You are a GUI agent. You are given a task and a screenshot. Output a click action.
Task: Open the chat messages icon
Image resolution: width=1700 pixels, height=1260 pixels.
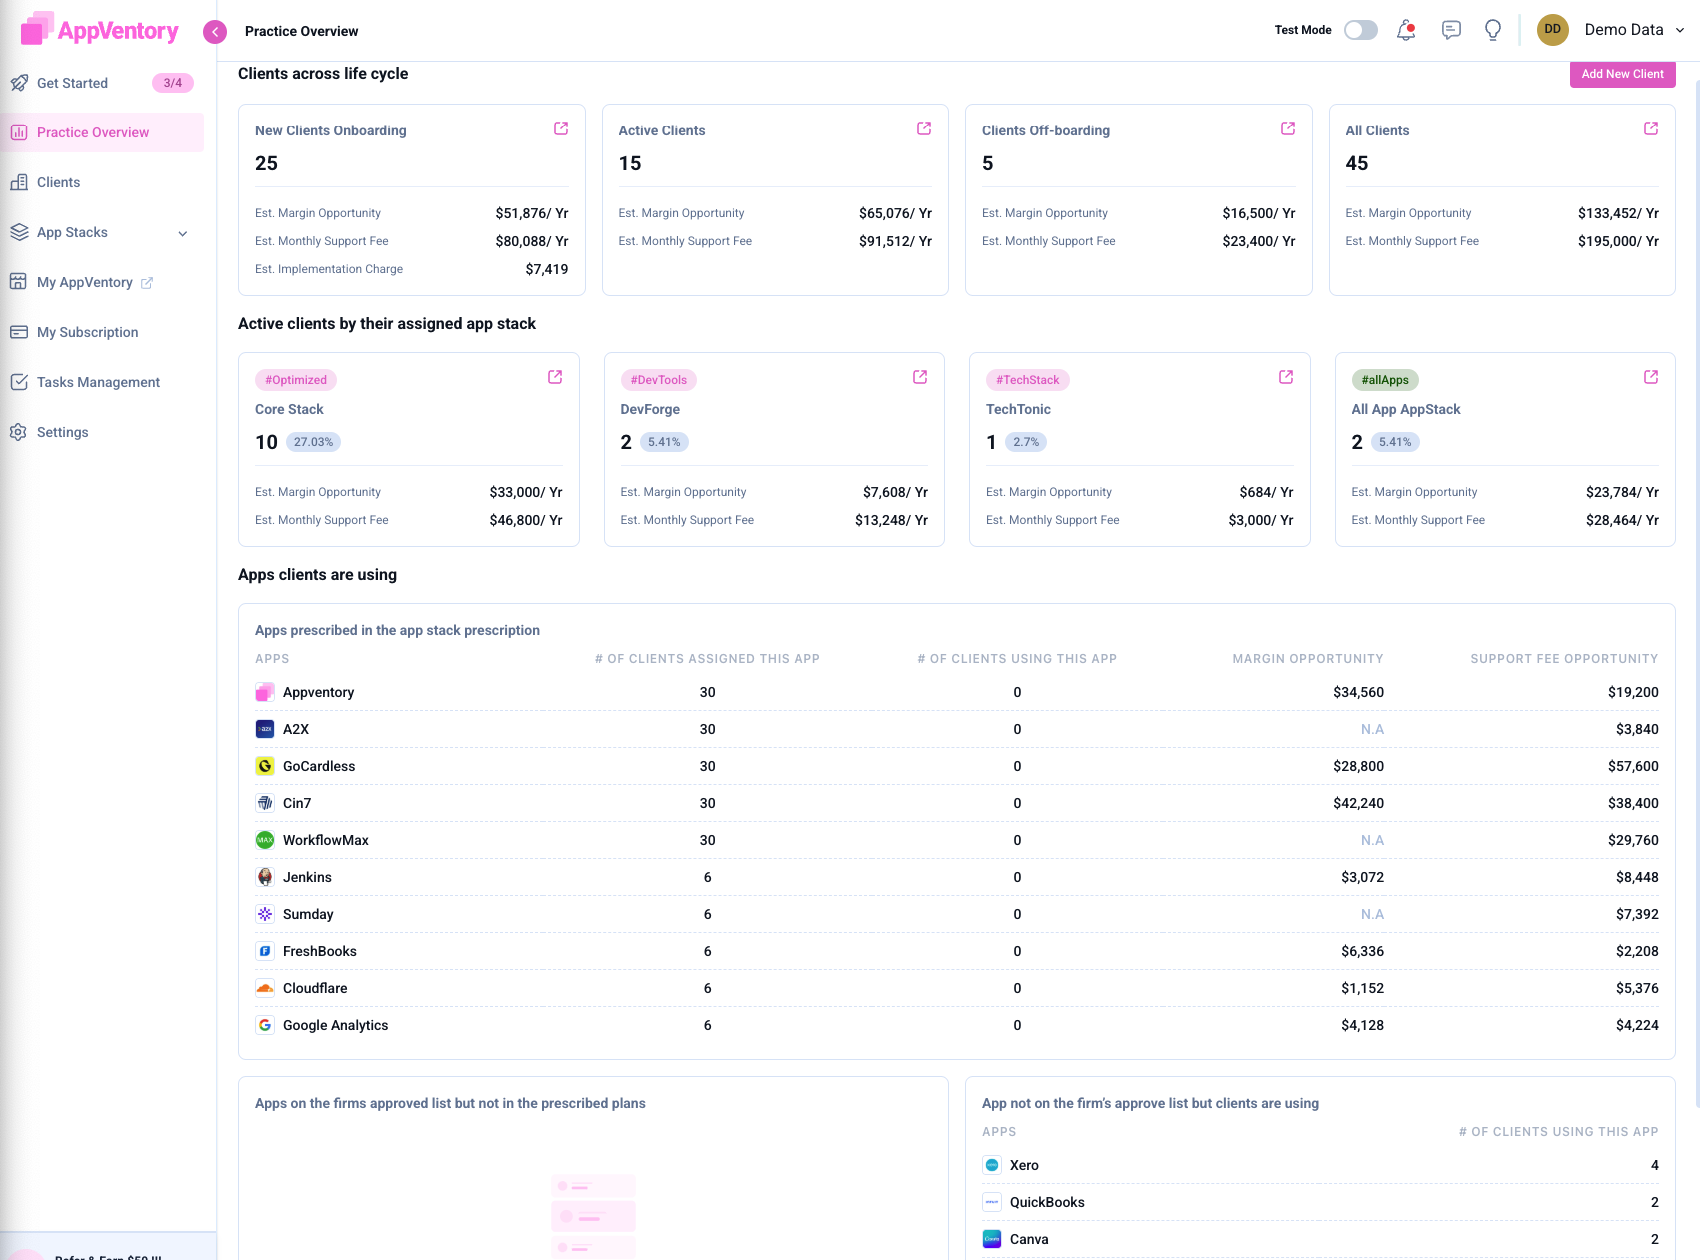point(1451,30)
